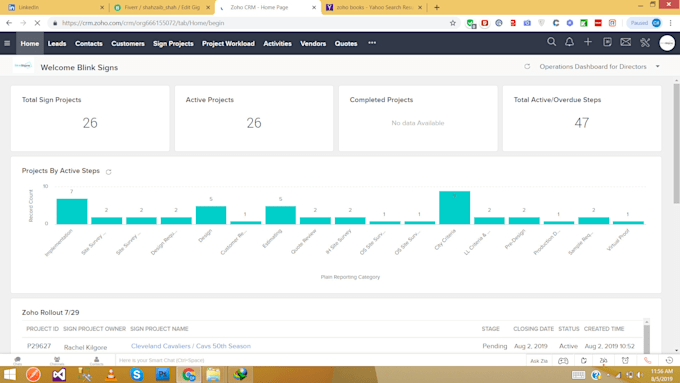Refresh the Projects By Active Steps chart
Screen dimensions: 680x383
[108, 172]
